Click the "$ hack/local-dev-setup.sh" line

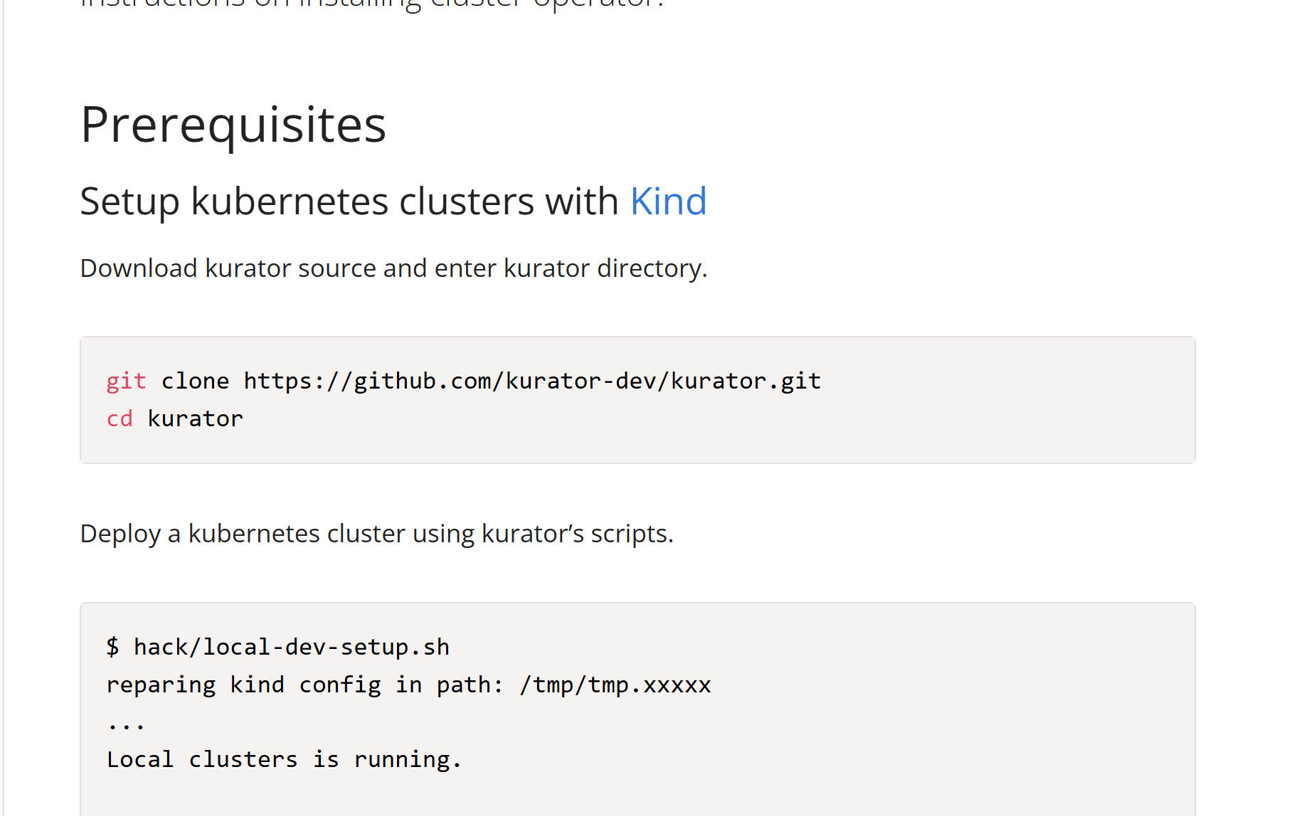click(x=278, y=647)
